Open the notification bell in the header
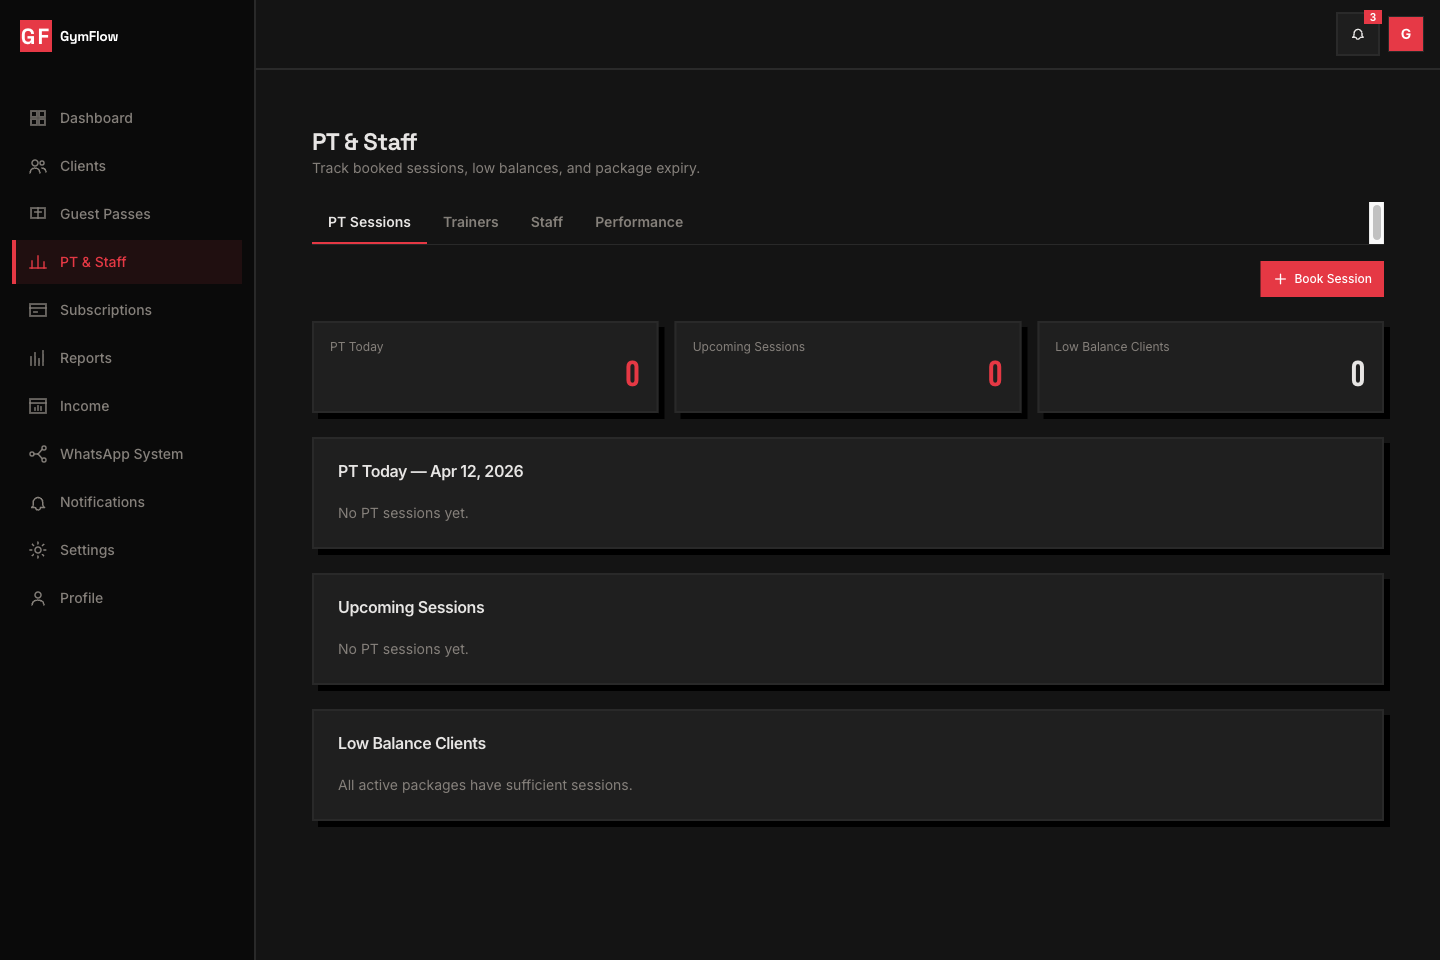This screenshot has width=1440, height=960. [1358, 34]
